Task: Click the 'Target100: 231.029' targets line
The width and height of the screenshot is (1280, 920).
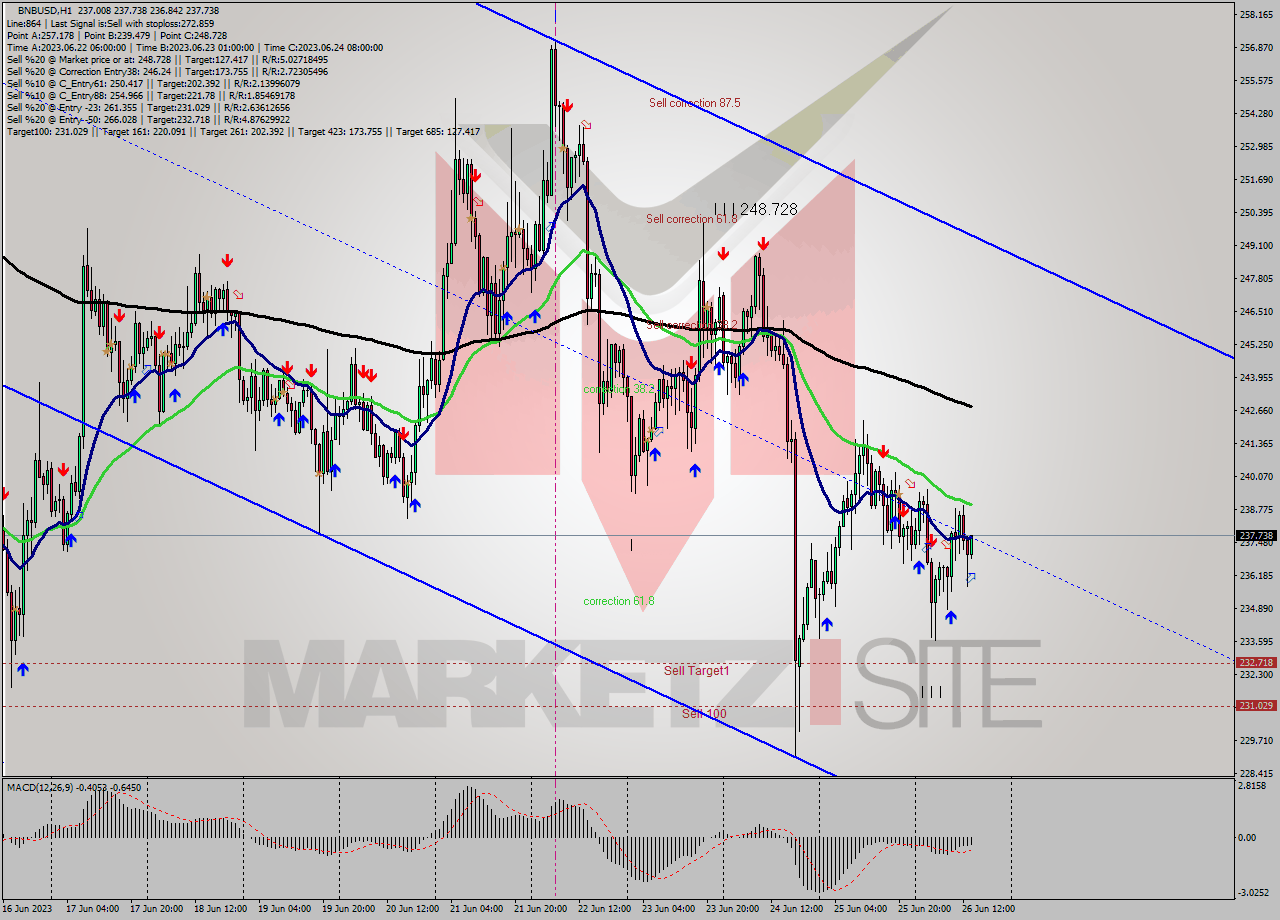Action: (x=243, y=131)
